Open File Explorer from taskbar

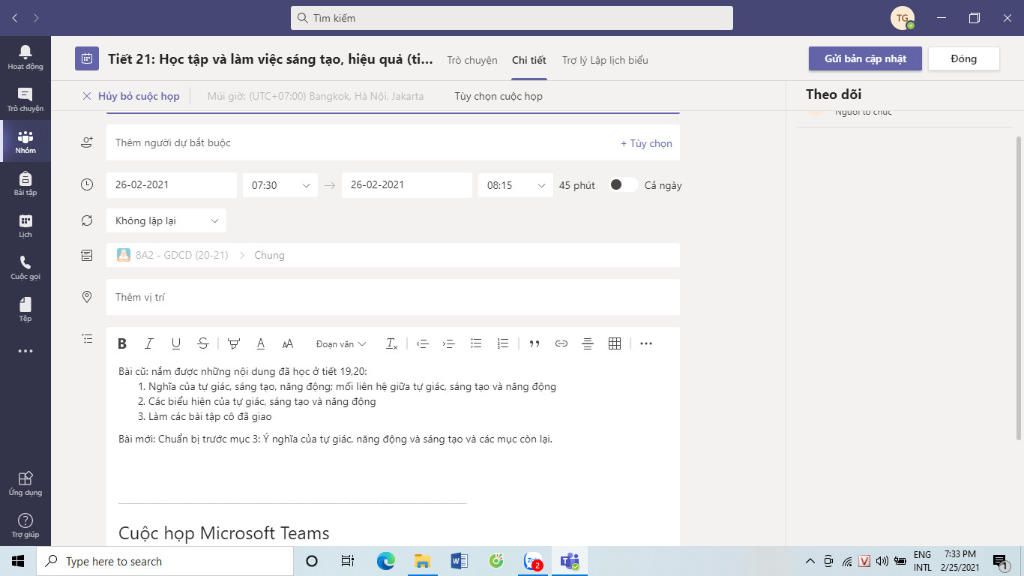422,561
